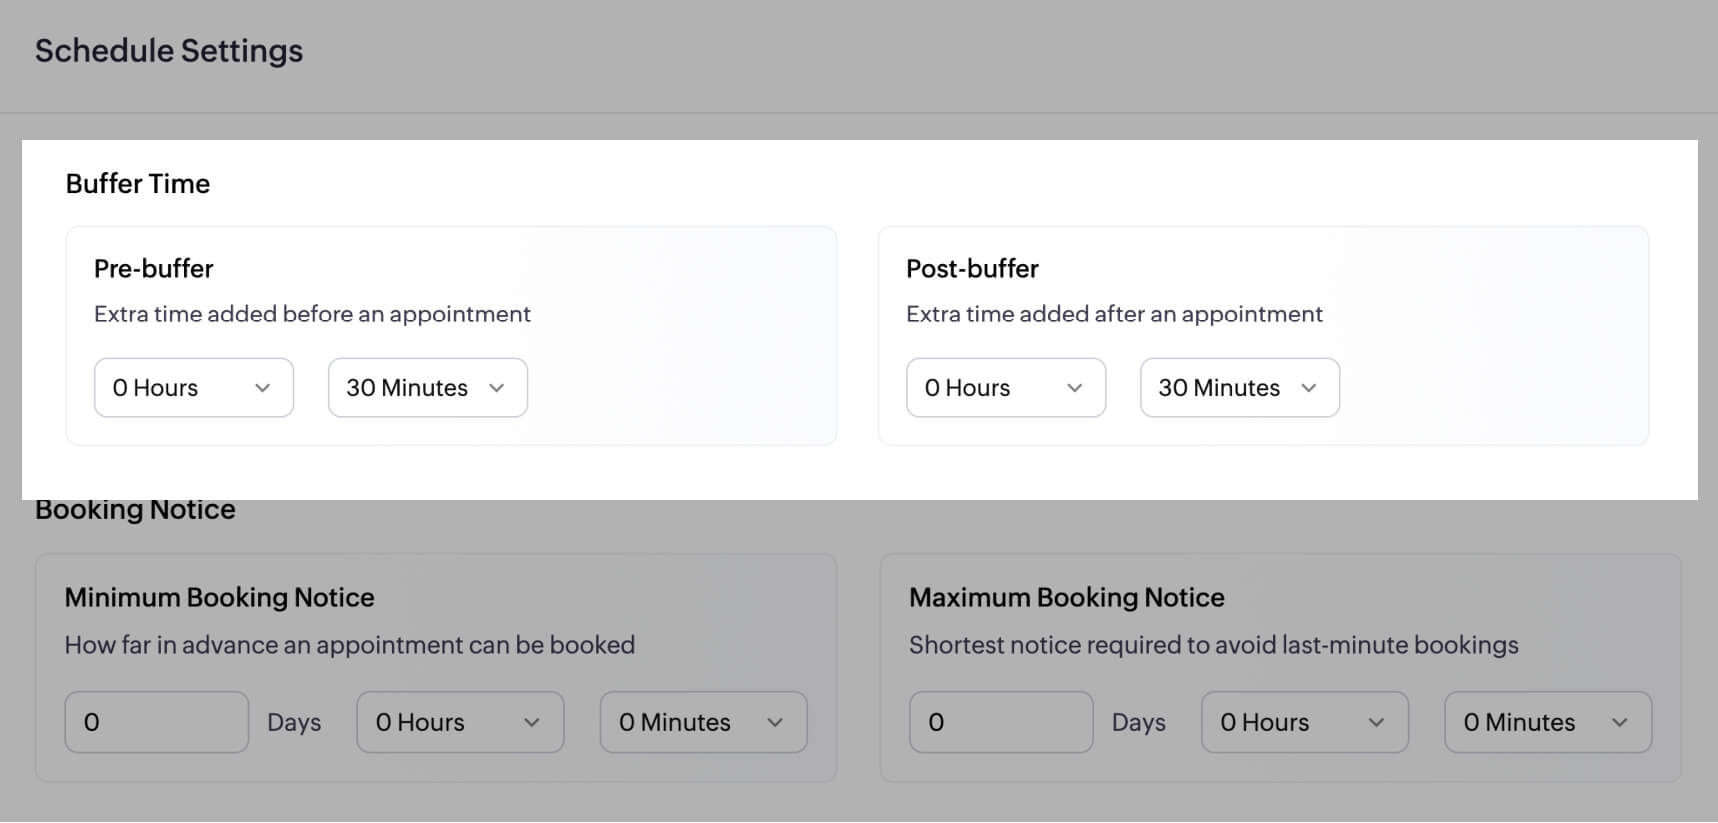Screen dimensions: 1718x823
Task: Expand Minimum Booking Notice hours dropdown
Action: click(459, 722)
